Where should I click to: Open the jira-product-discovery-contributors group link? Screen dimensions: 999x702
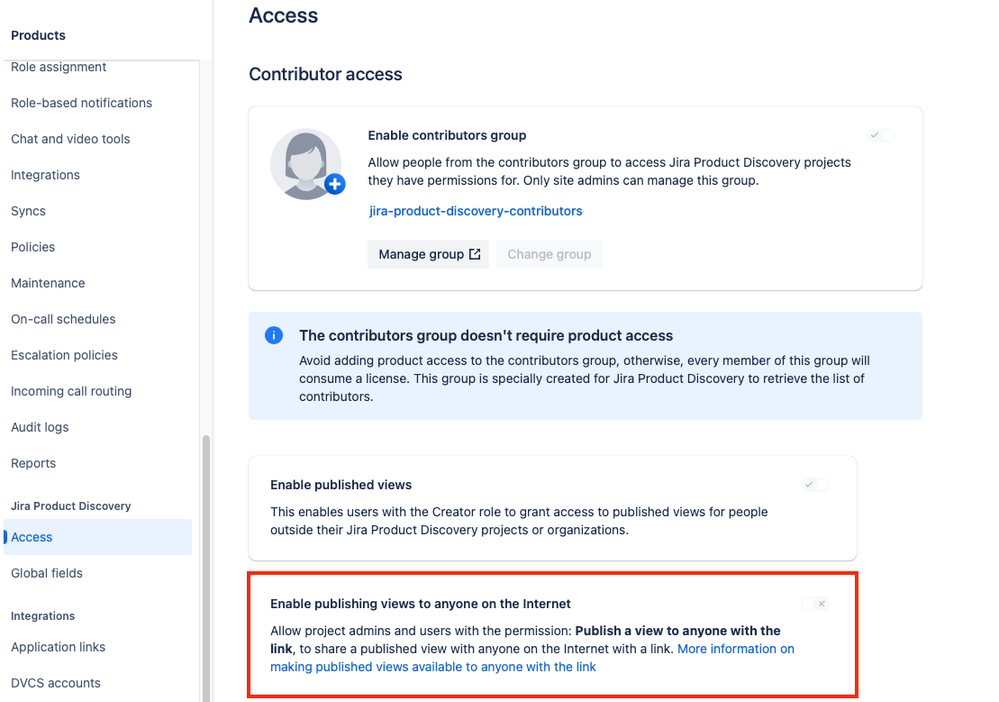tap(475, 210)
